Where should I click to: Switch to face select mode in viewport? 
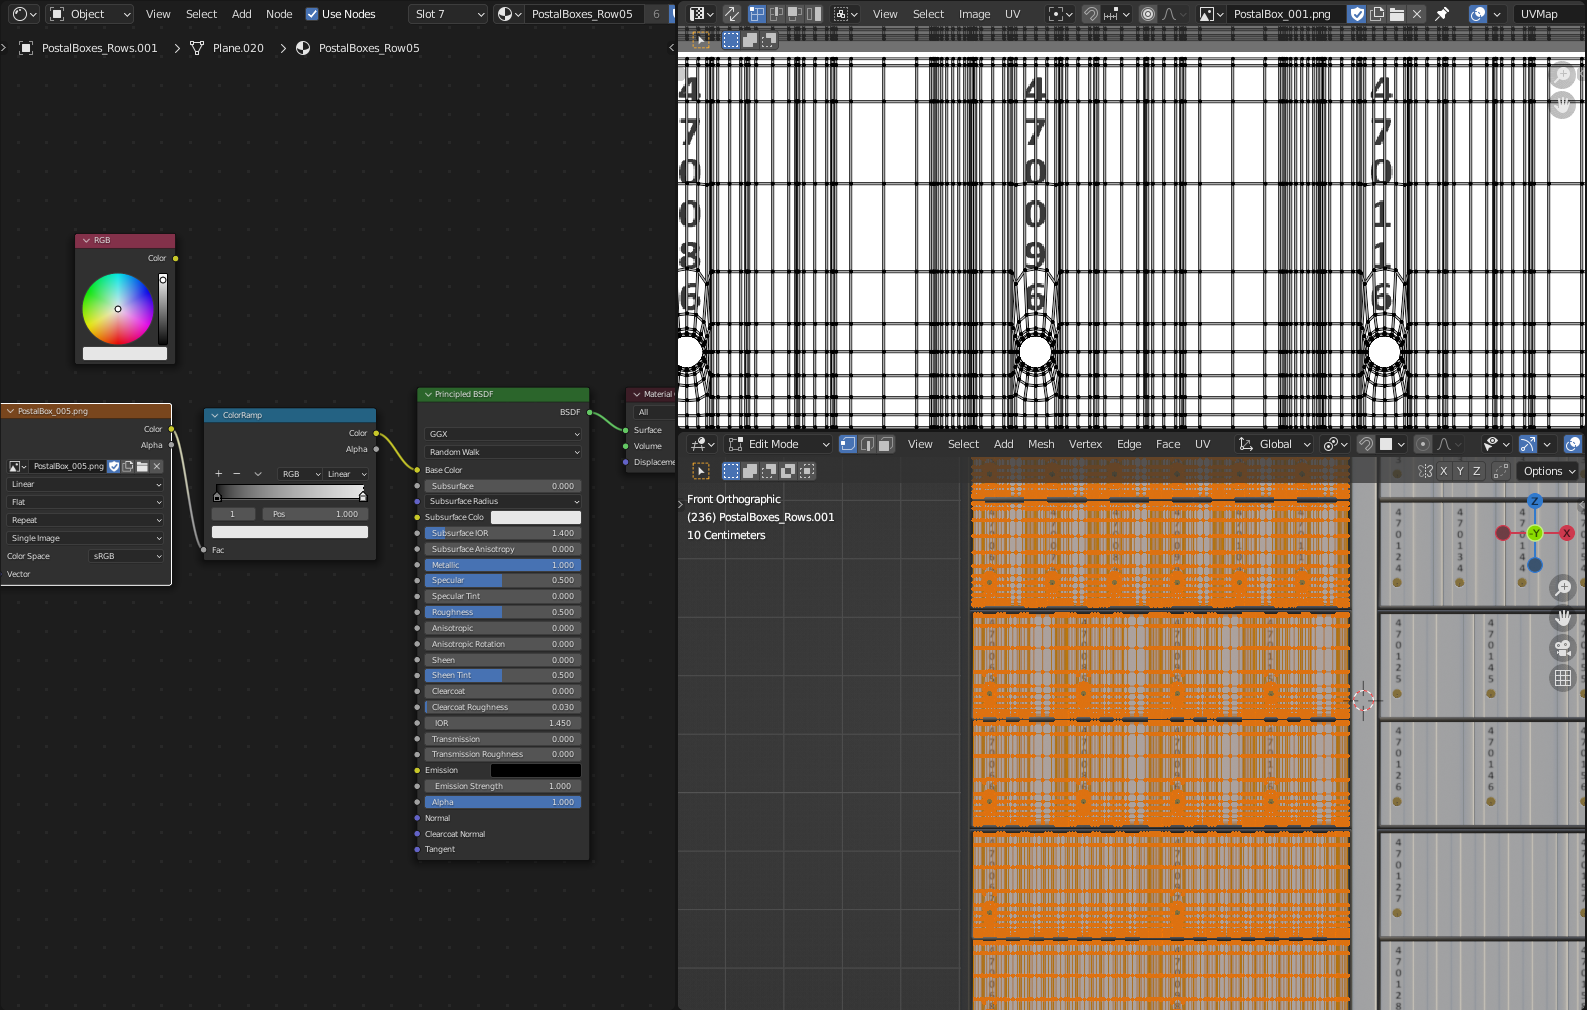(x=886, y=444)
